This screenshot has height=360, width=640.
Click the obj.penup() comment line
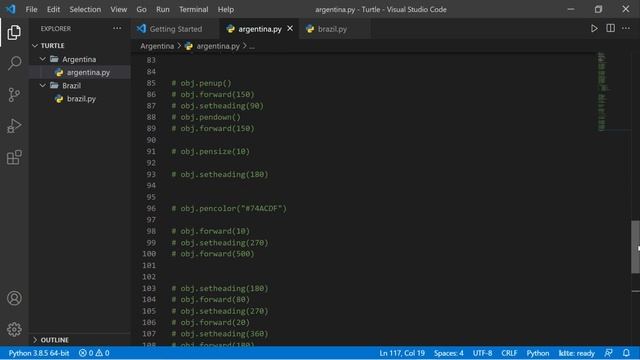click(x=201, y=83)
